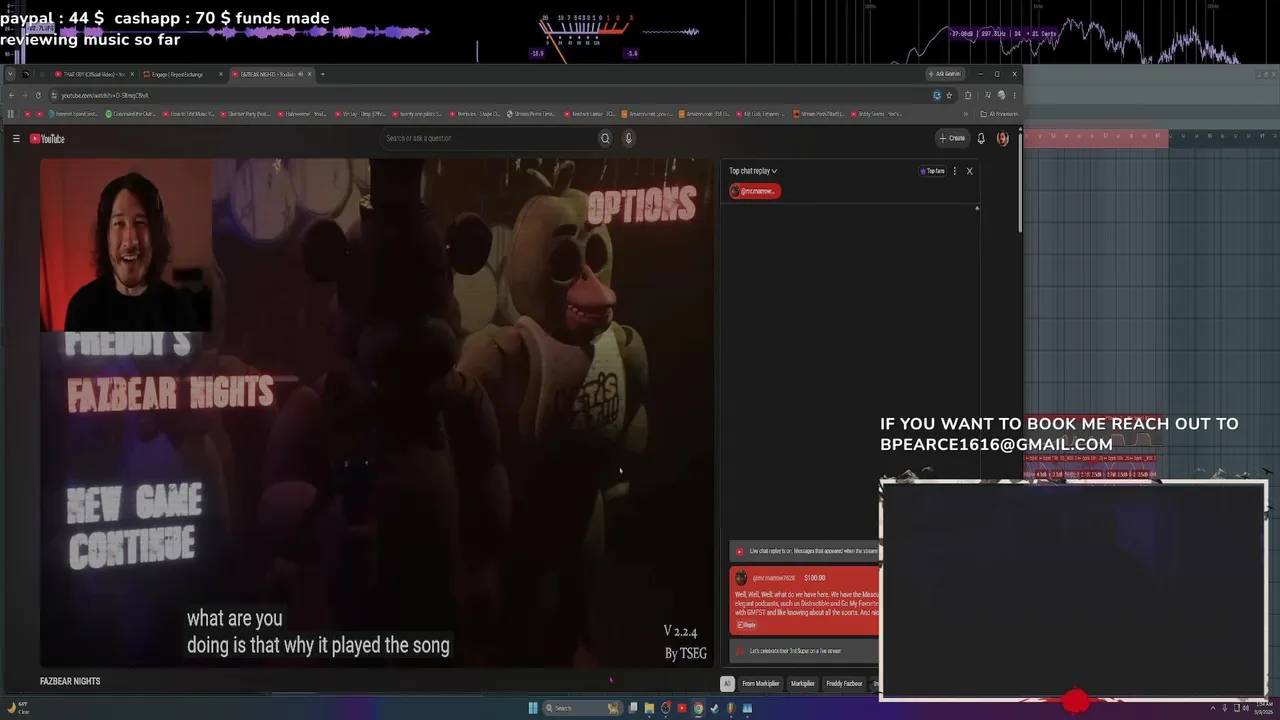Open the YouTube guide hamburger menu
Image resolution: width=1280 pixels, height=720 pixels.
click(x=16, y=139)
